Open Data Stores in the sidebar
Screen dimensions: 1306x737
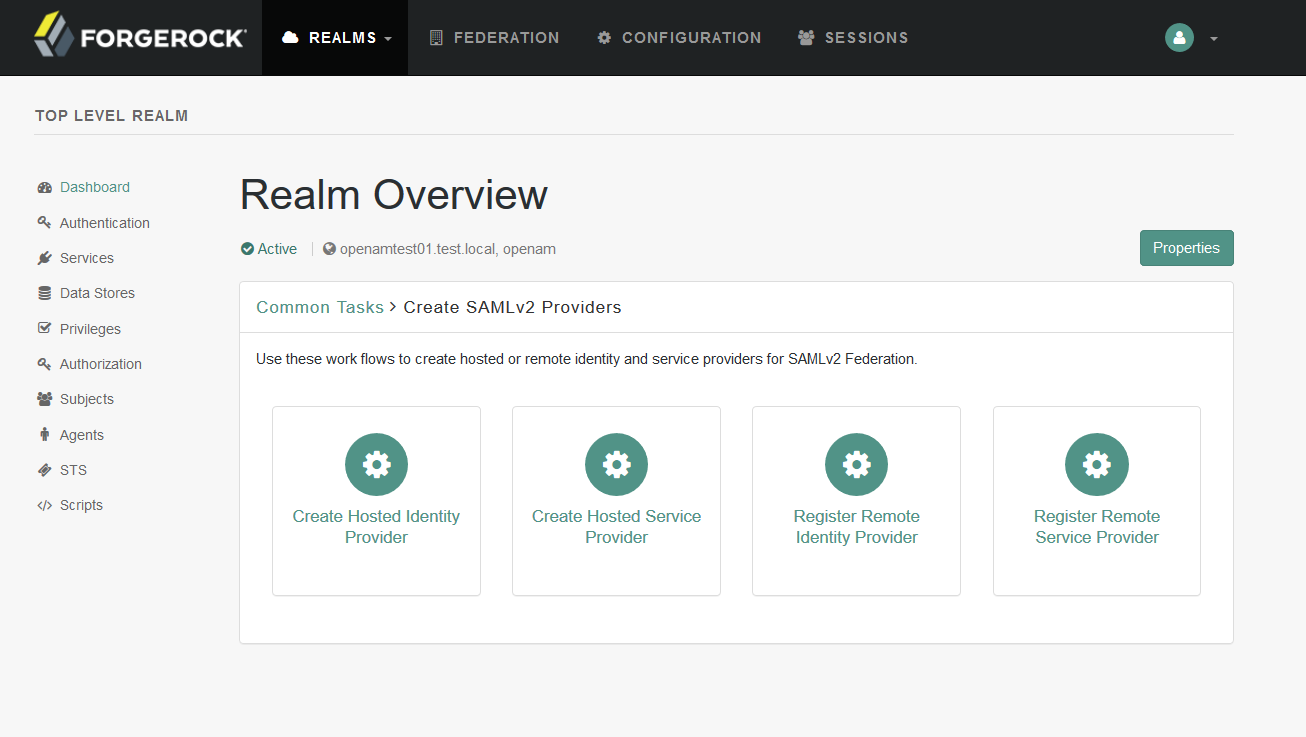(97, 293)
